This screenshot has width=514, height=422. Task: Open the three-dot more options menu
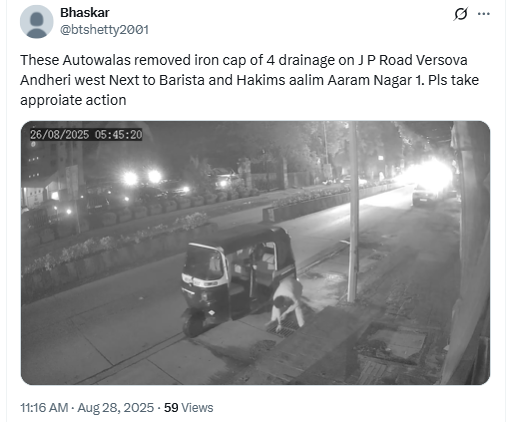484,14
